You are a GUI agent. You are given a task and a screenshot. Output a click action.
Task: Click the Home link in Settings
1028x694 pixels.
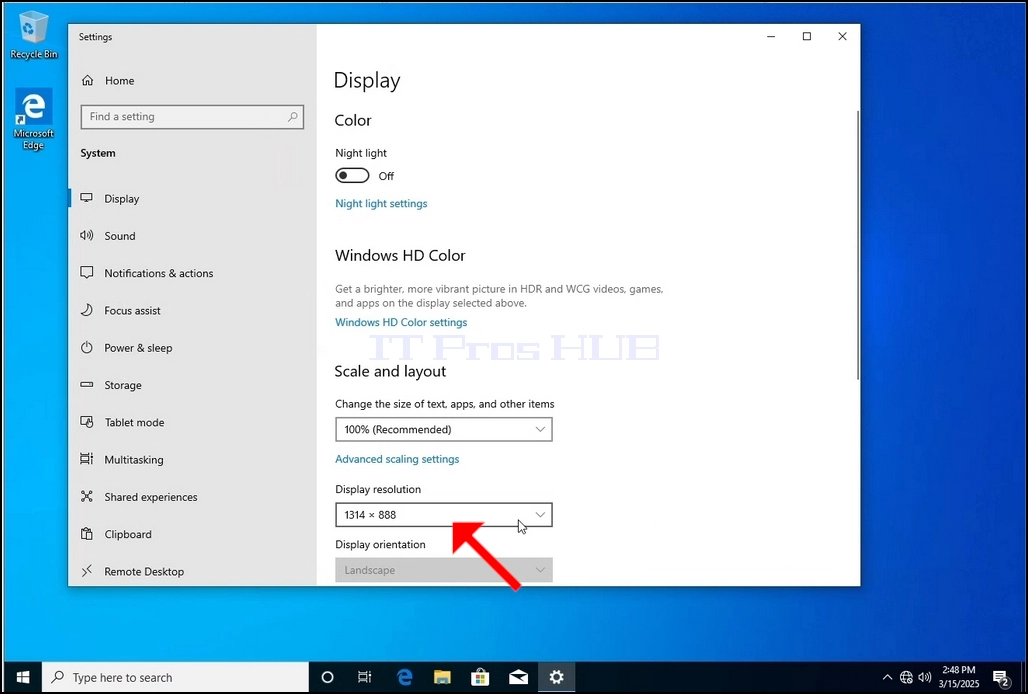119,81
